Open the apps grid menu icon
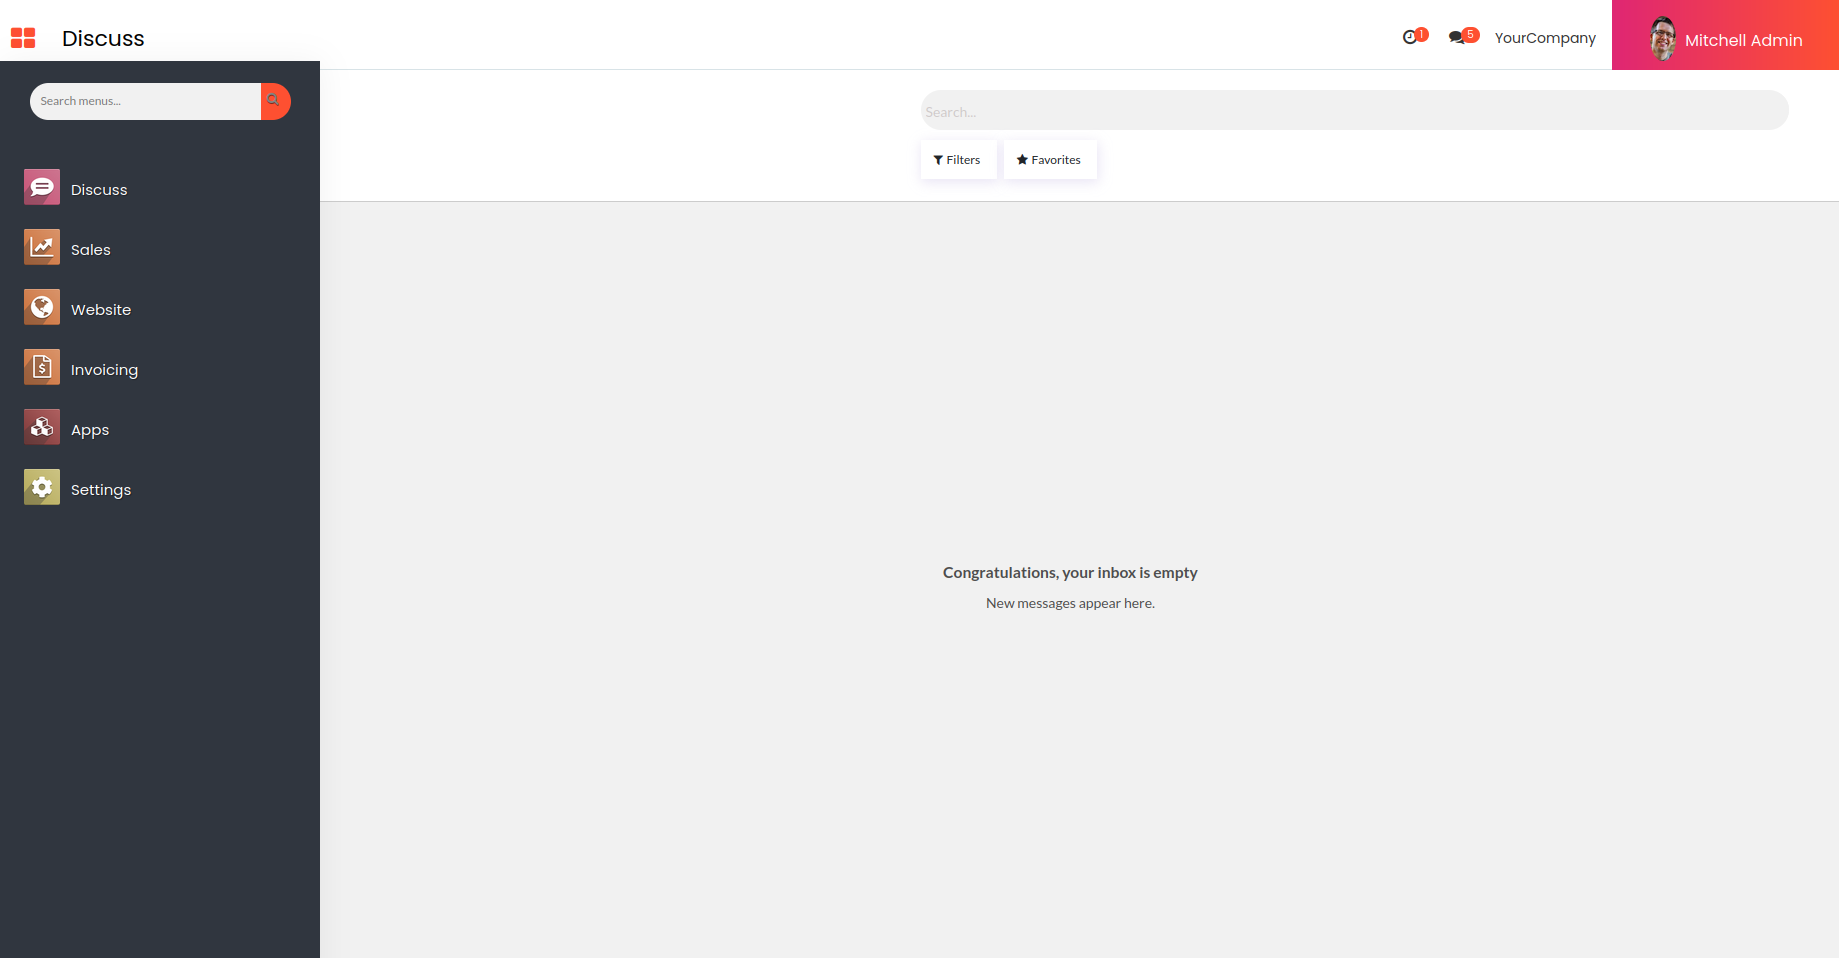Screen dimensions: 1839x958 pos(23,38)
